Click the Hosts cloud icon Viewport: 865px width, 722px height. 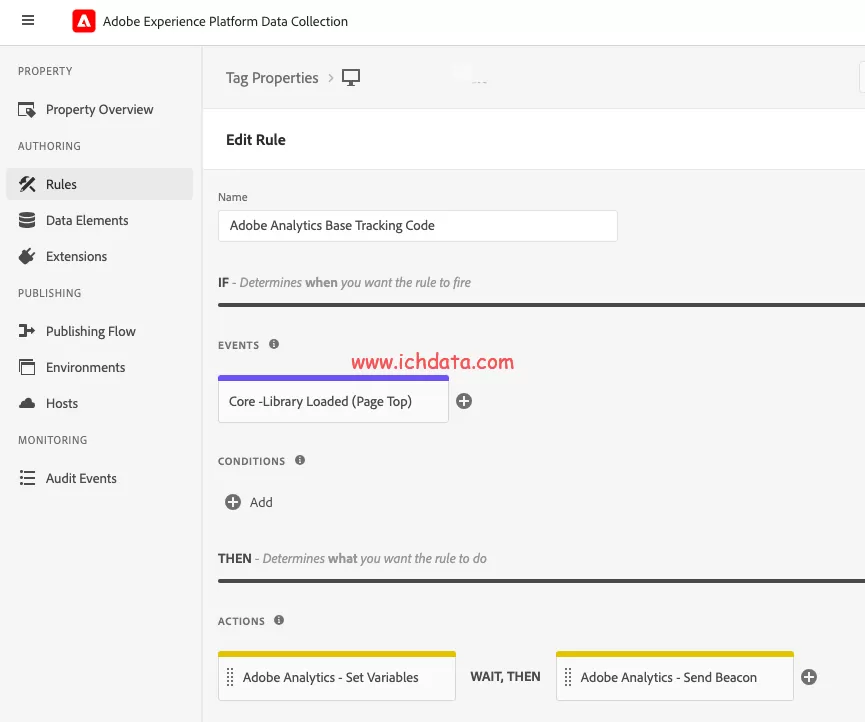coord(26,403)
